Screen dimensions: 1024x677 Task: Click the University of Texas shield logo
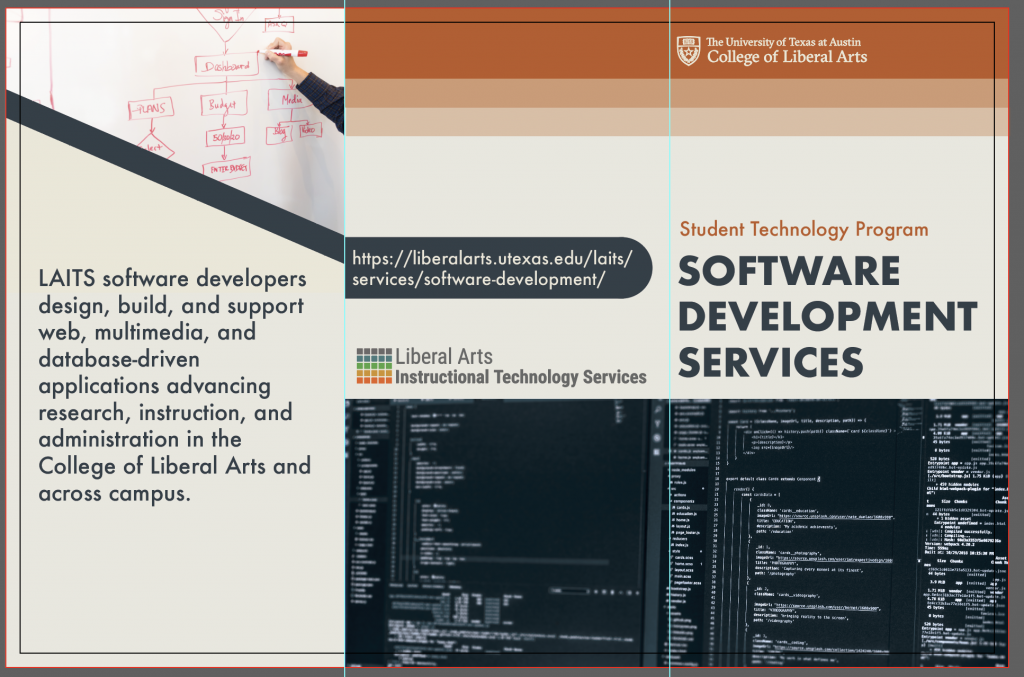pyautogui.click(x=688, y=51)
